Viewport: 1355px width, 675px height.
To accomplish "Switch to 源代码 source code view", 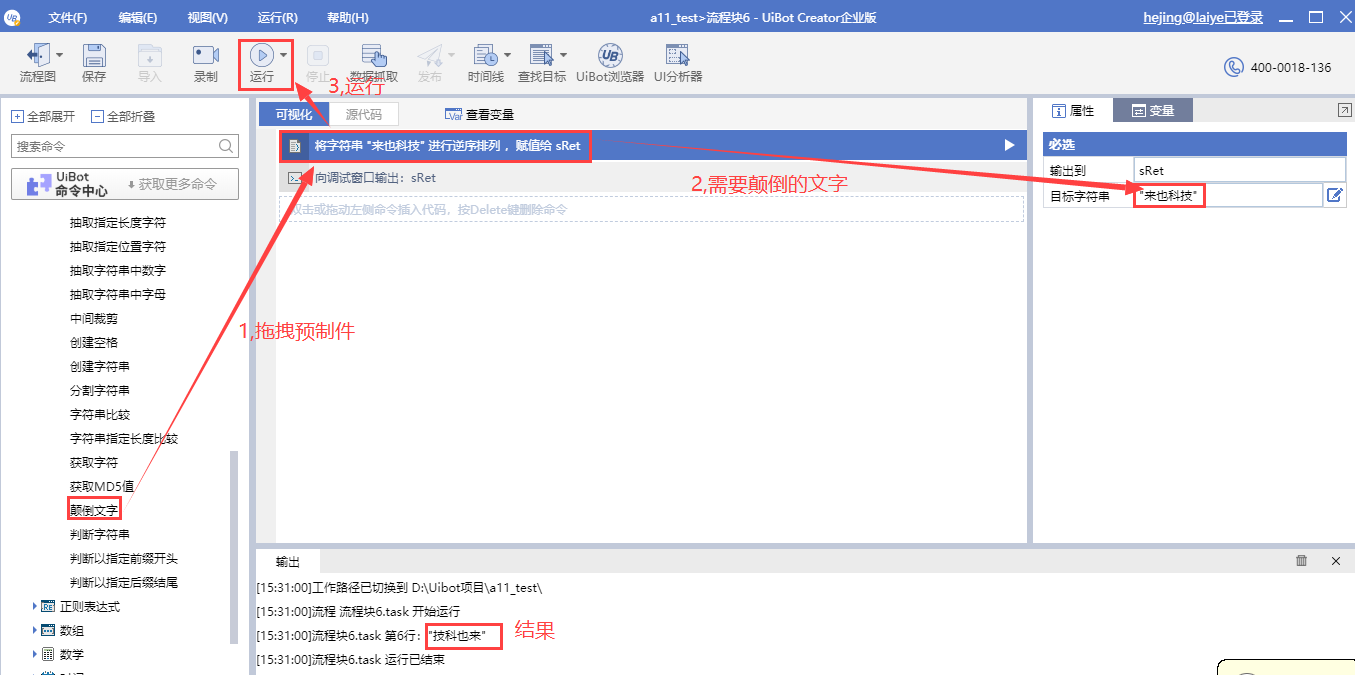I will pyautogui.click(x=363, y=114).
